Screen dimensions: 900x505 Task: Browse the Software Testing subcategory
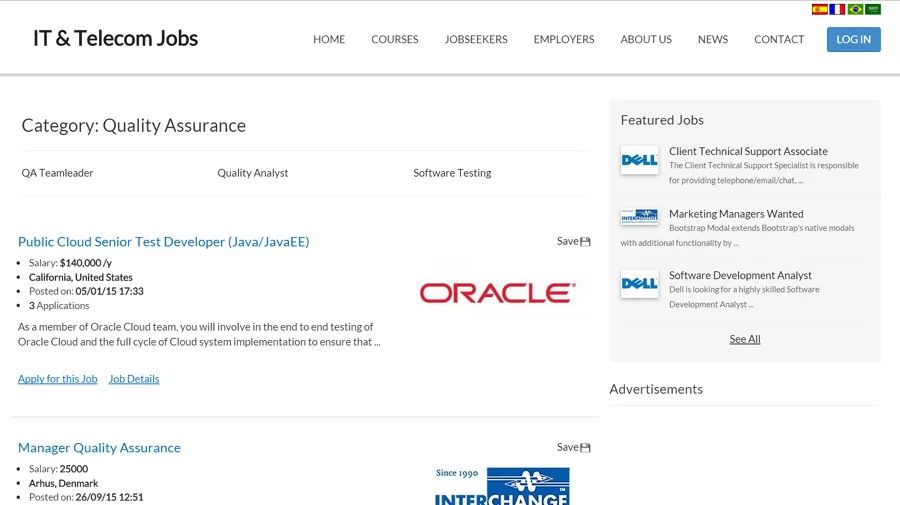tap(452, 173)
